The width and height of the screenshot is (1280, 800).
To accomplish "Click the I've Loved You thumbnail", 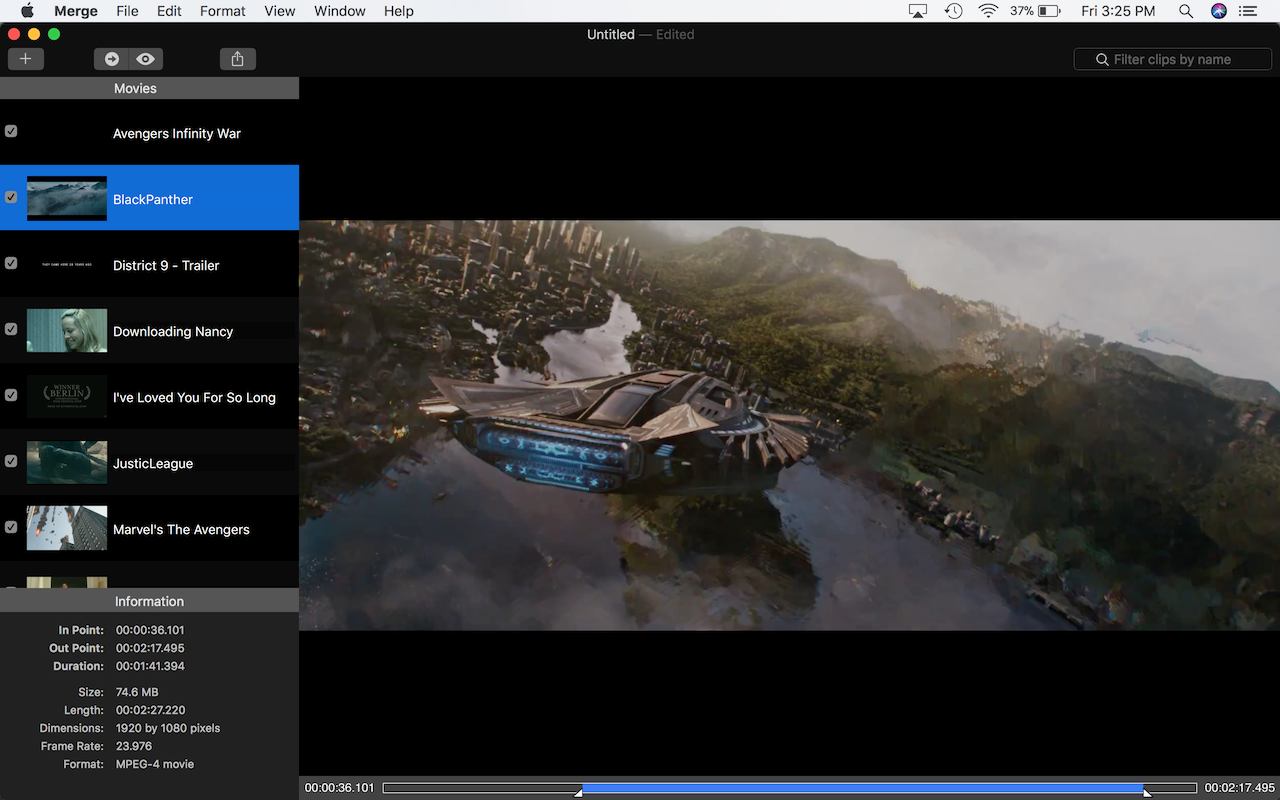I will click(67, 396).
